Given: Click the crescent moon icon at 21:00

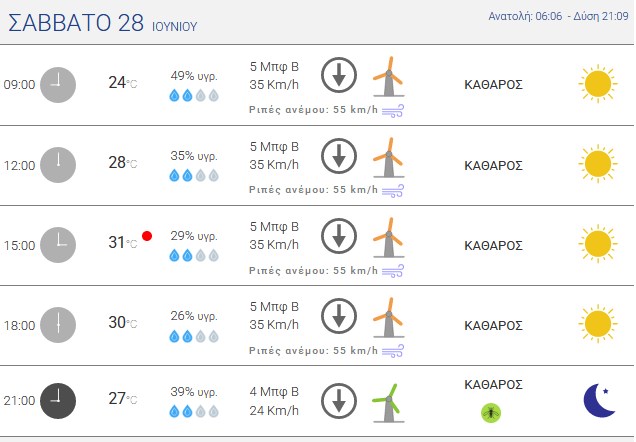Looking at the screenshot, I should pyautogui.click(x=599, y=400).
